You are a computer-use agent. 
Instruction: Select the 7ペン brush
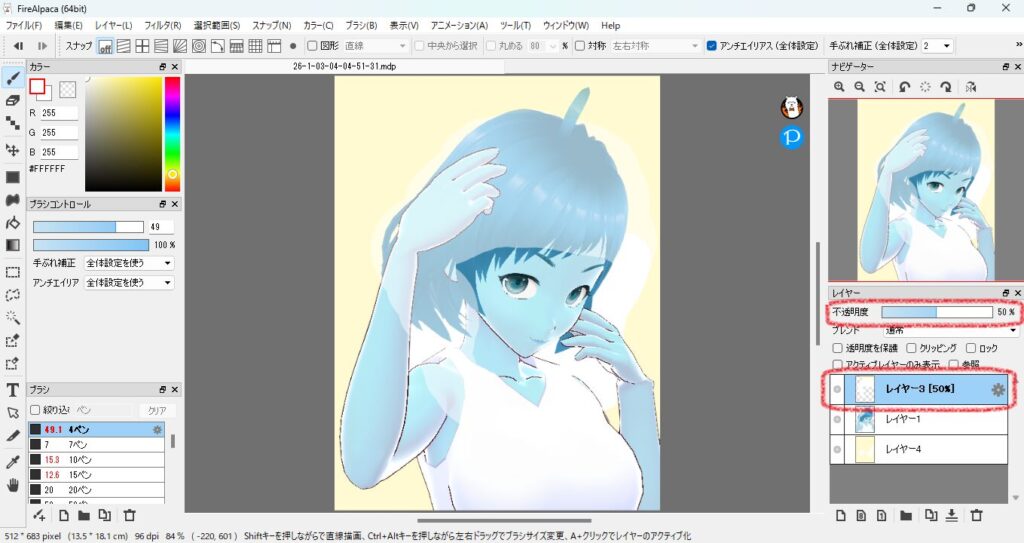[96, 444]
